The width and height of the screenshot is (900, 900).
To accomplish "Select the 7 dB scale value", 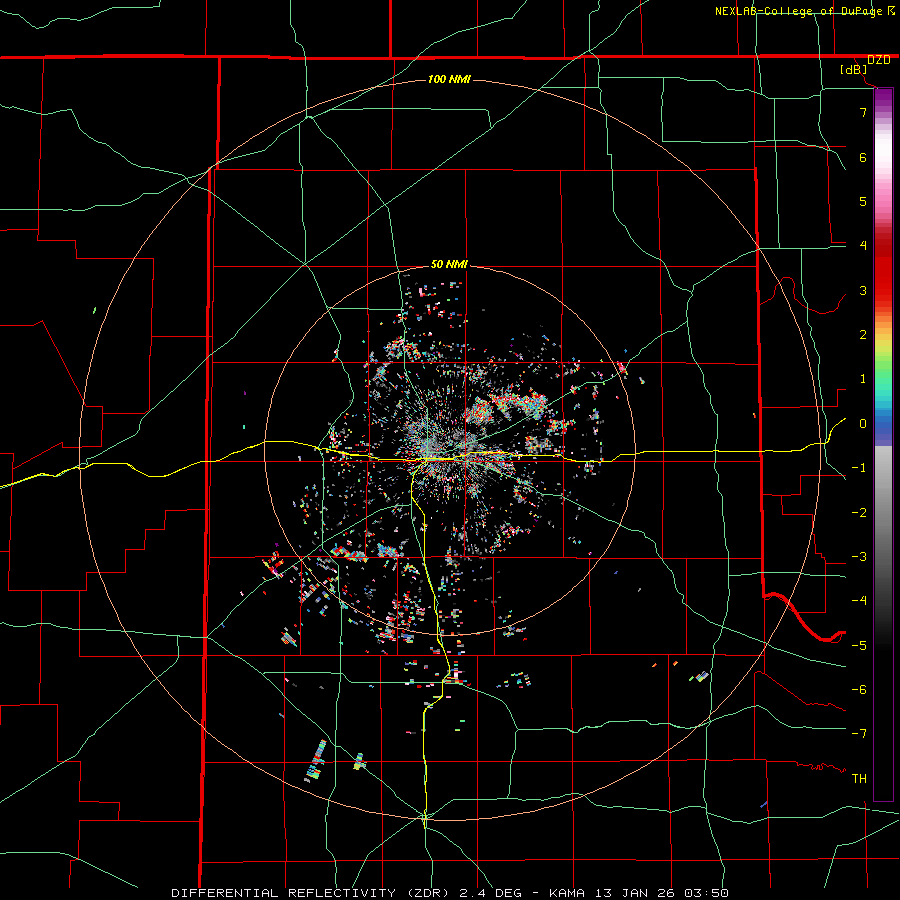I will click(863, 112).
